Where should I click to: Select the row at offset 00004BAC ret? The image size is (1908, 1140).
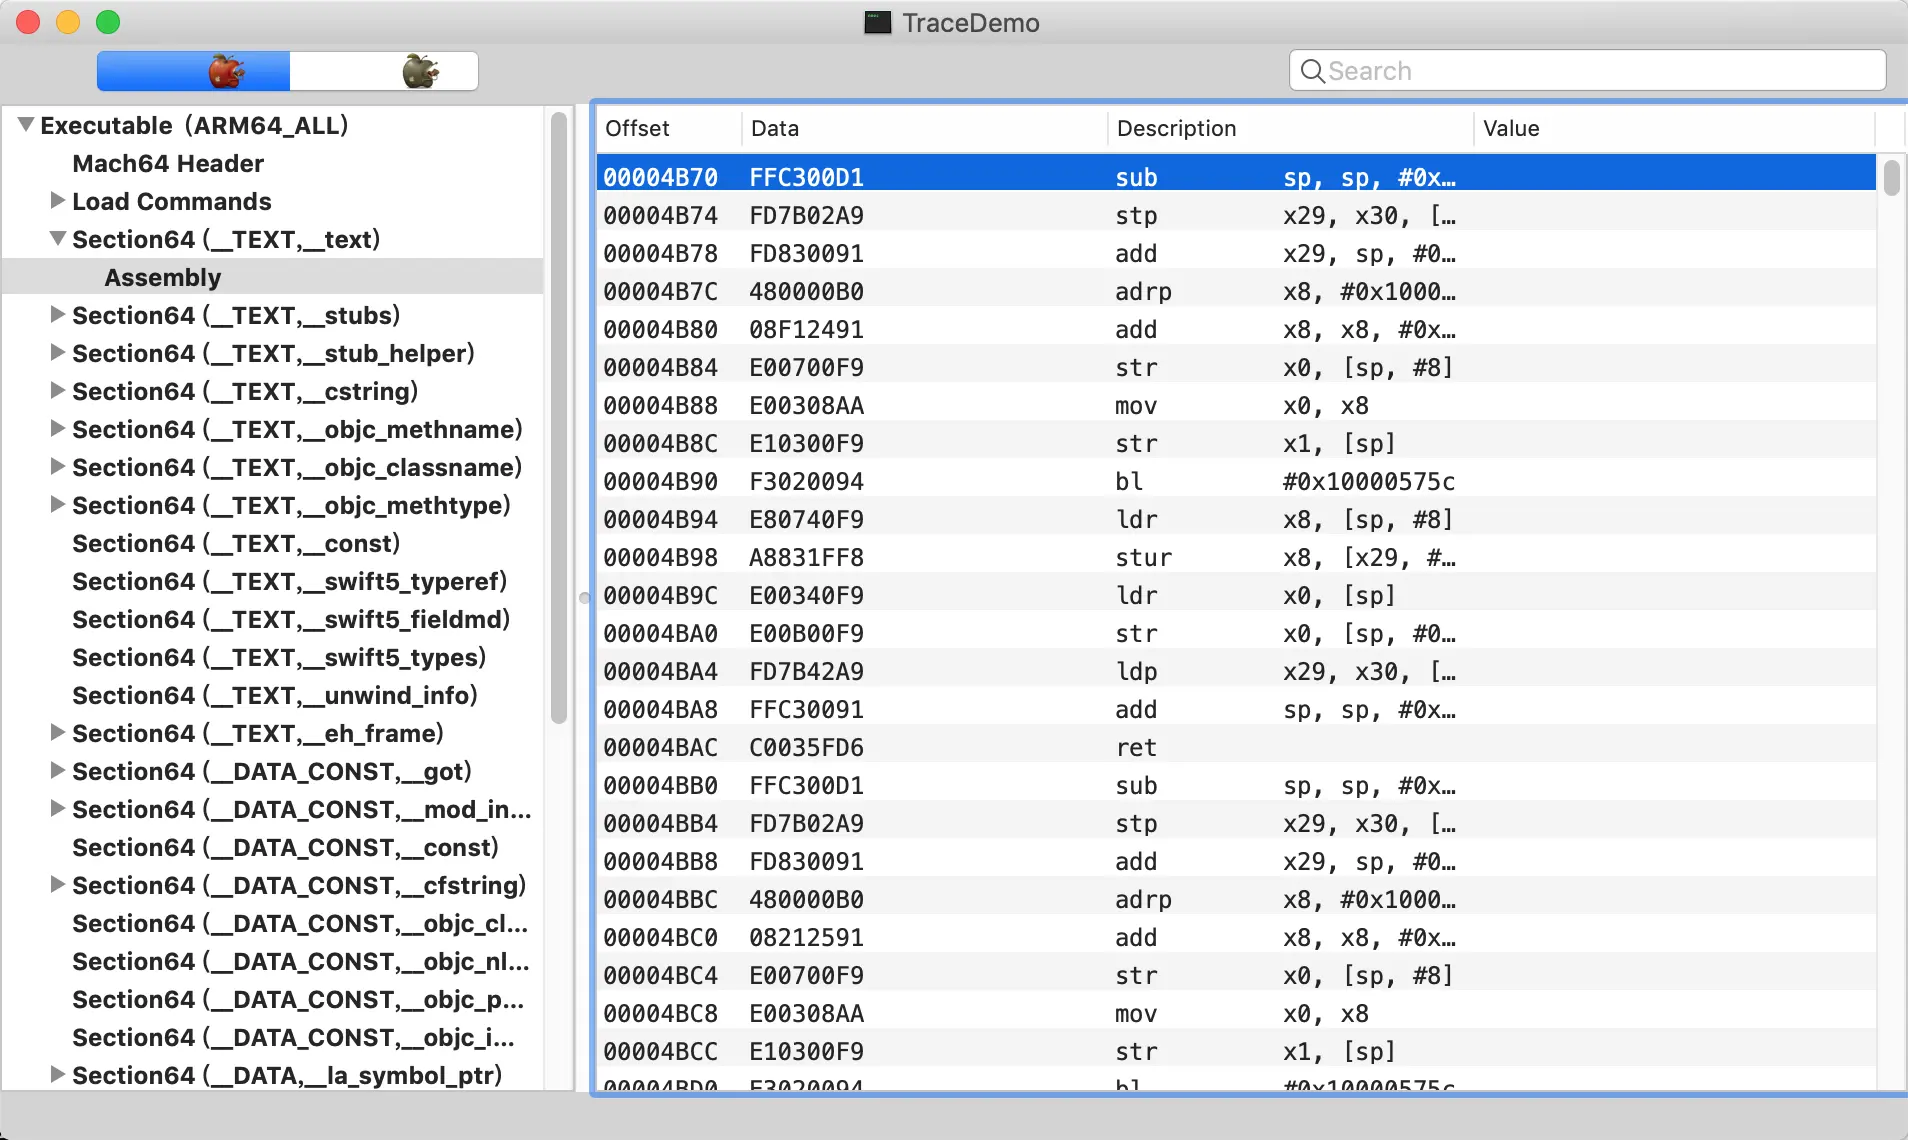(1236, 747)
